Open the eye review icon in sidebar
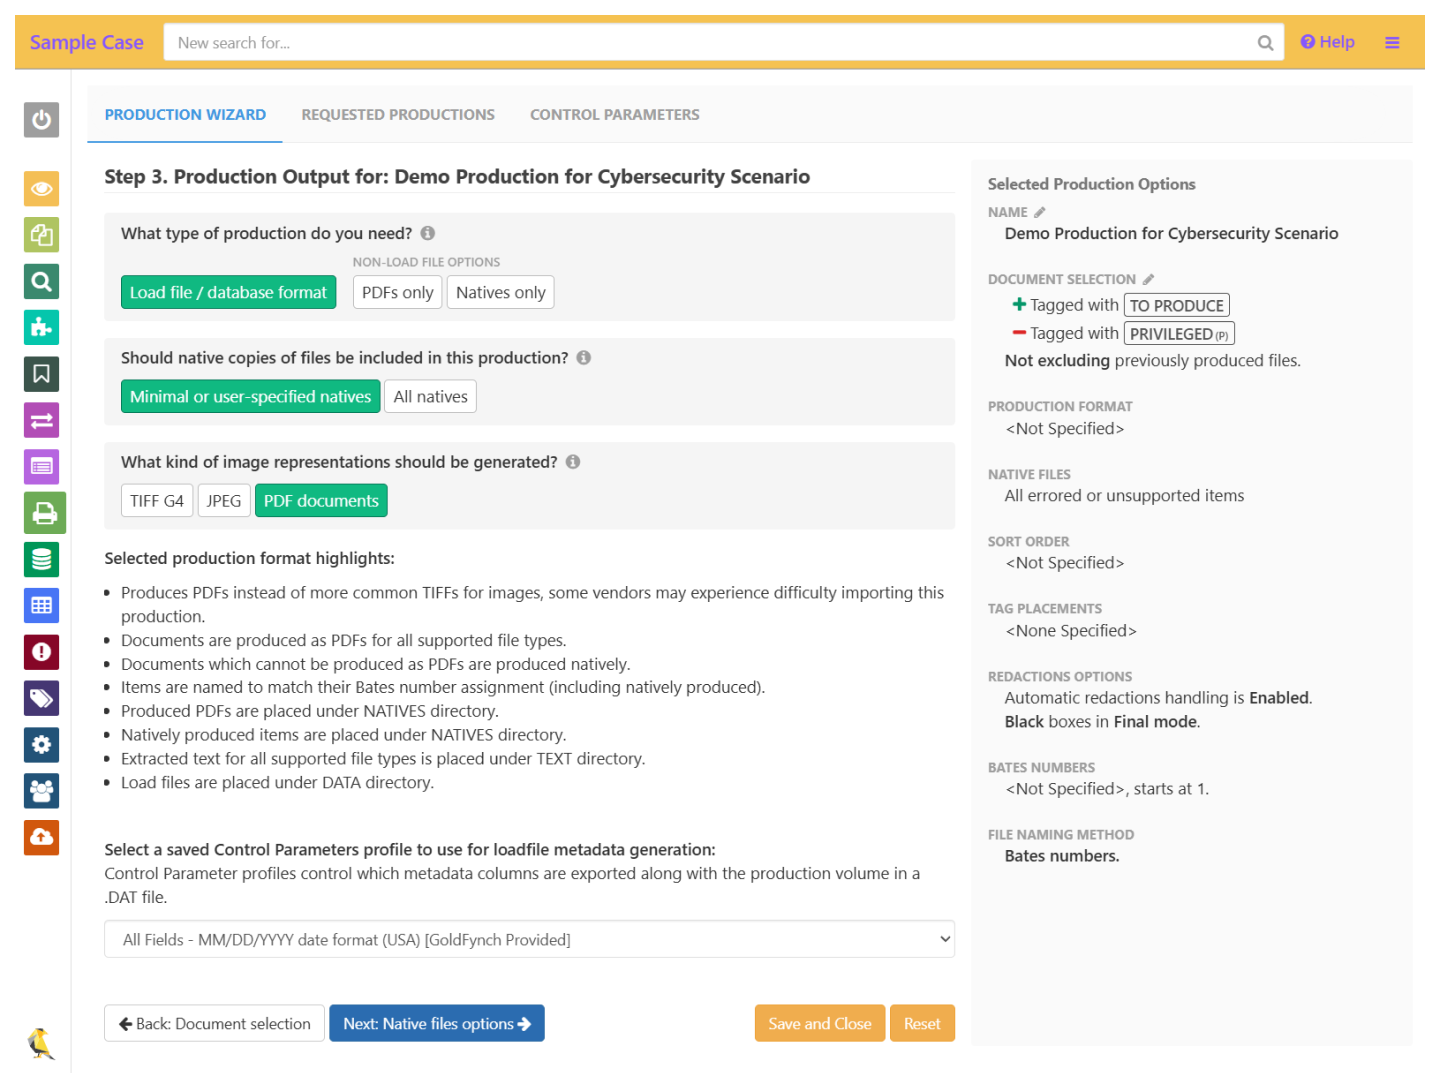The height and width of the screenshot is (1088, 1440). [42, 188]
